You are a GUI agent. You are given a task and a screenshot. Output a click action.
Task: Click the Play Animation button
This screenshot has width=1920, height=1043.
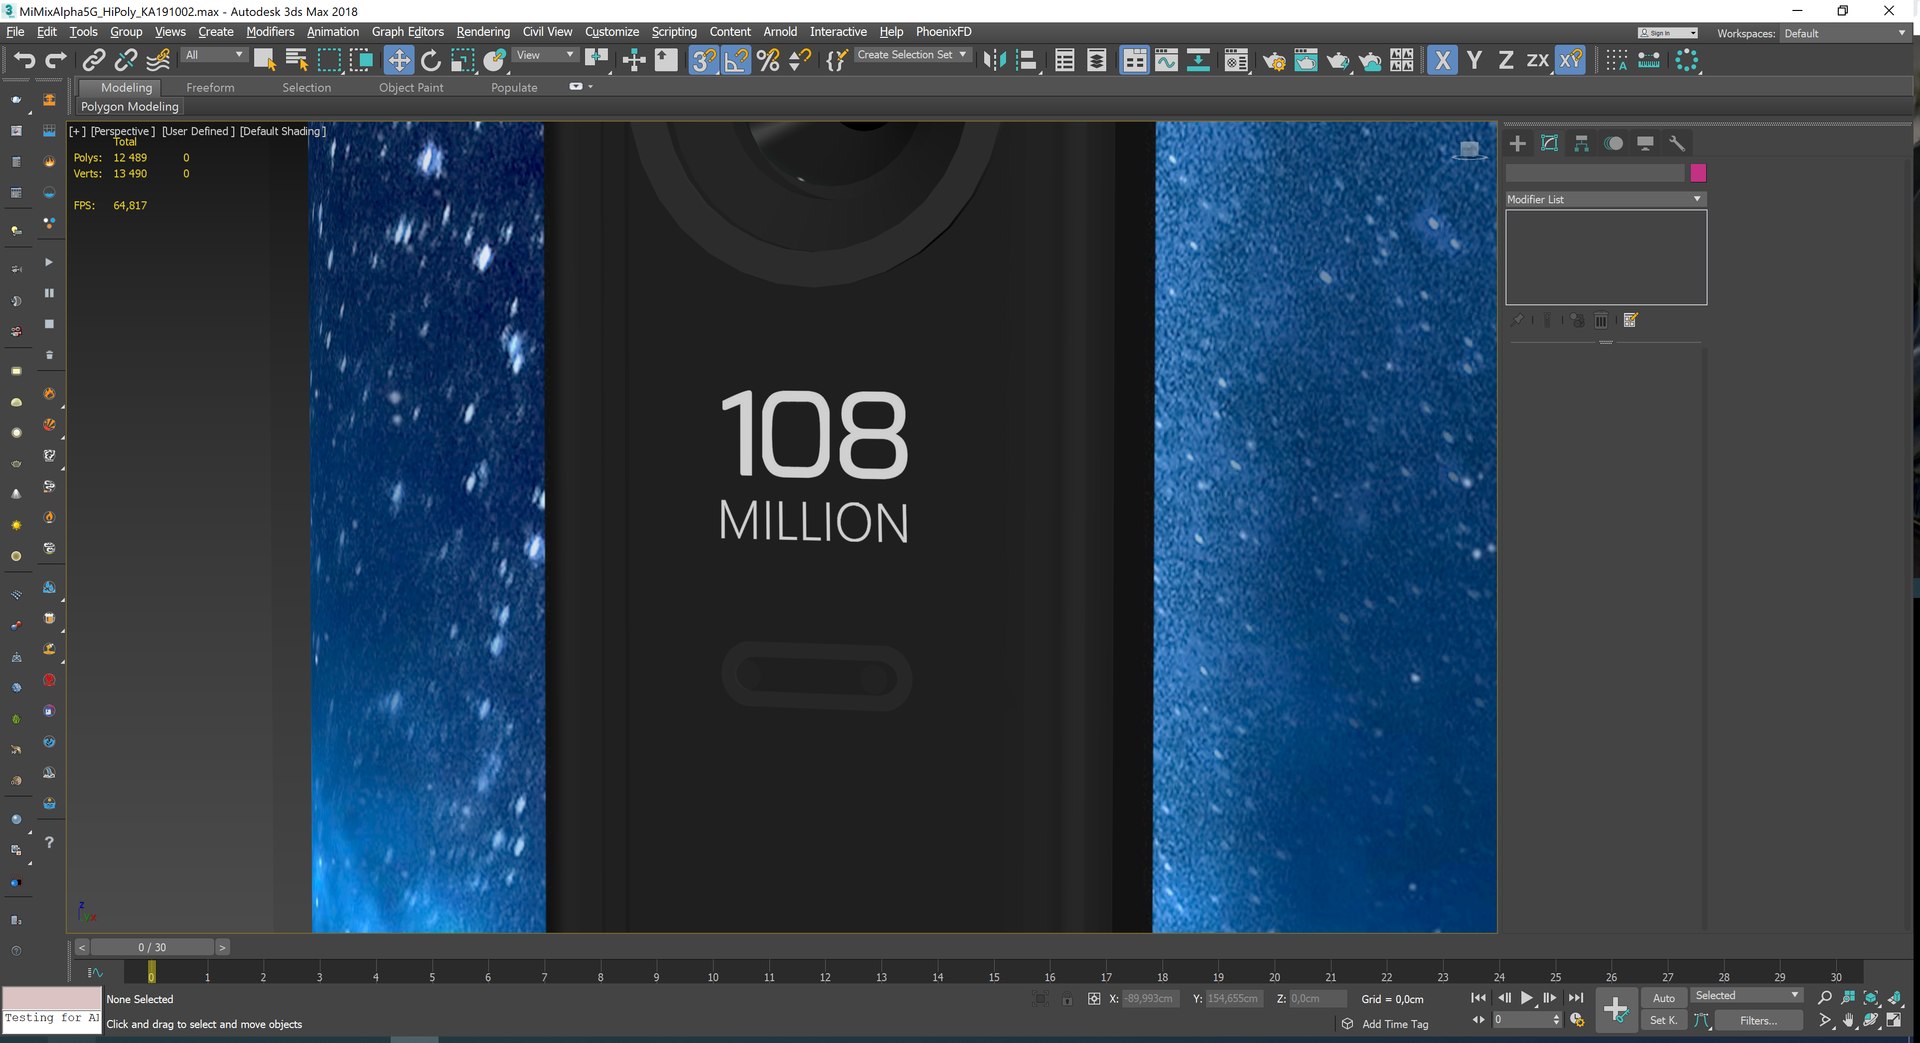coord(1527,998)
